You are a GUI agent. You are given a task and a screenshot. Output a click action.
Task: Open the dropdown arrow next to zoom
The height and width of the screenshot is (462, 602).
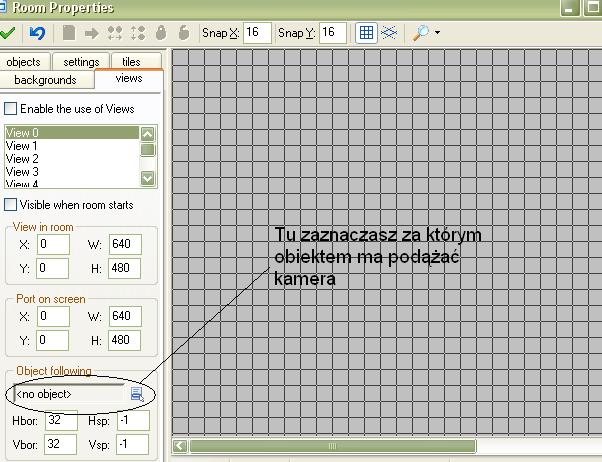[x=437, y=33]
